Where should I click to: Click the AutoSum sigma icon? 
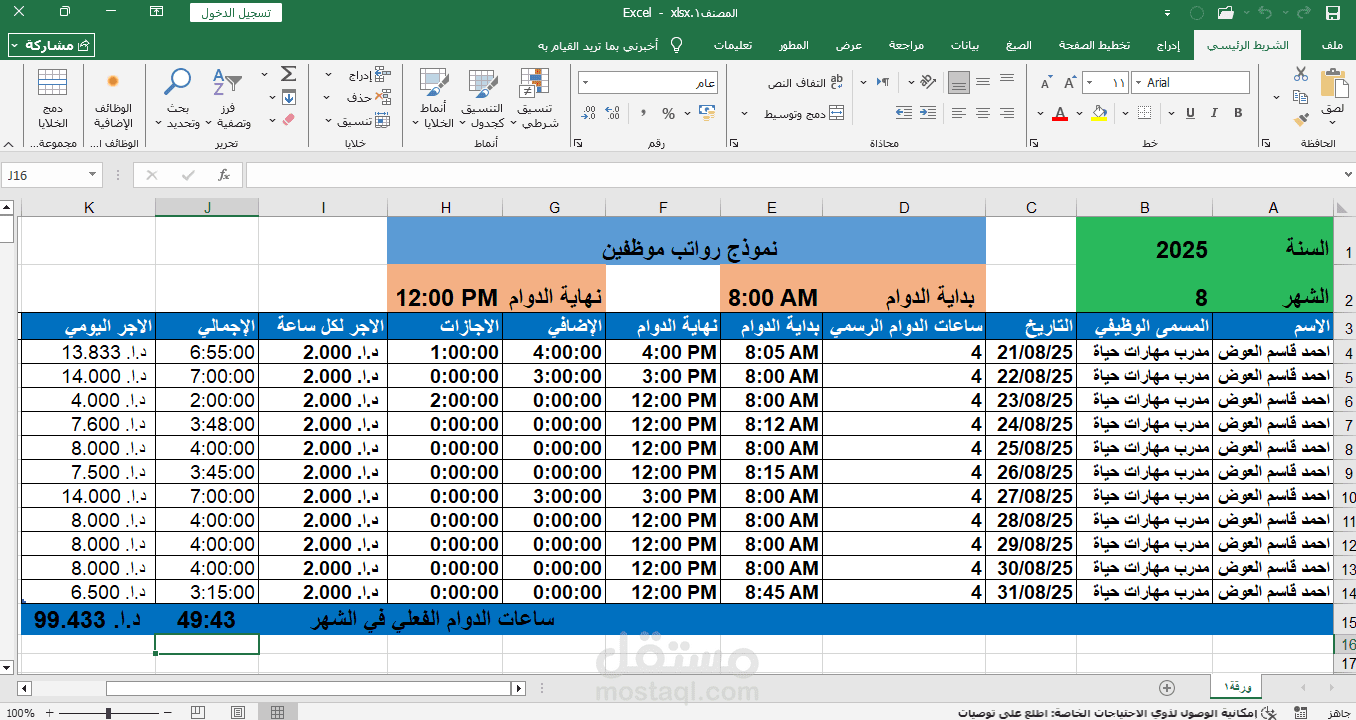tap(288, 74)
